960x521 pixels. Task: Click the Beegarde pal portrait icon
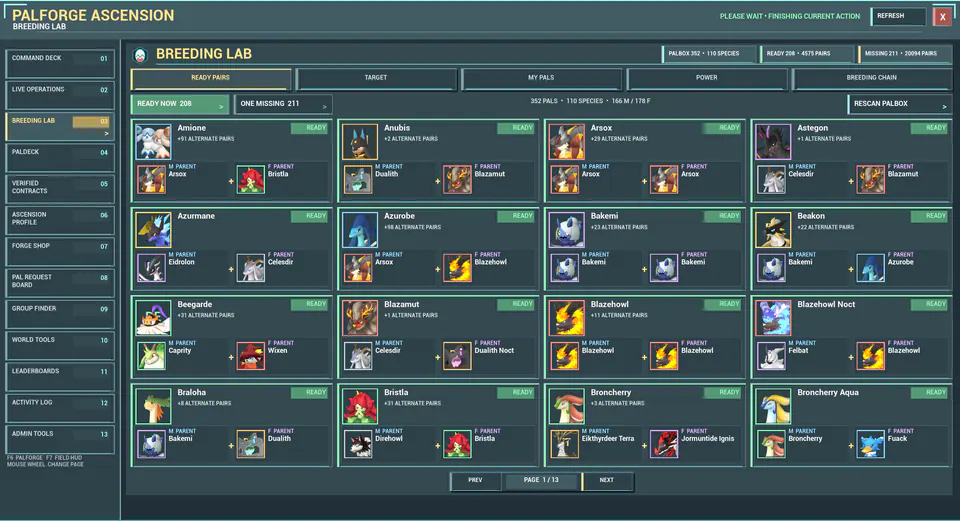click(x=153, y=318)
